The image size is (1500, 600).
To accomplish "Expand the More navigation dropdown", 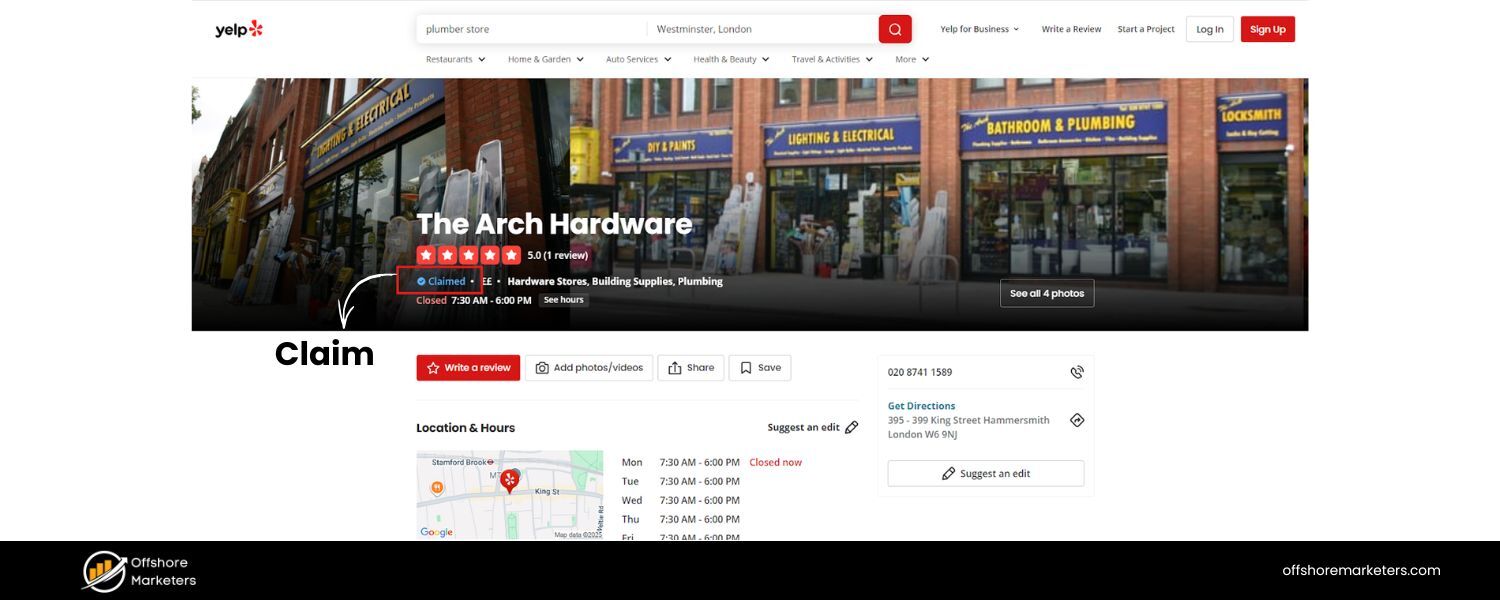I will [910, 59].
